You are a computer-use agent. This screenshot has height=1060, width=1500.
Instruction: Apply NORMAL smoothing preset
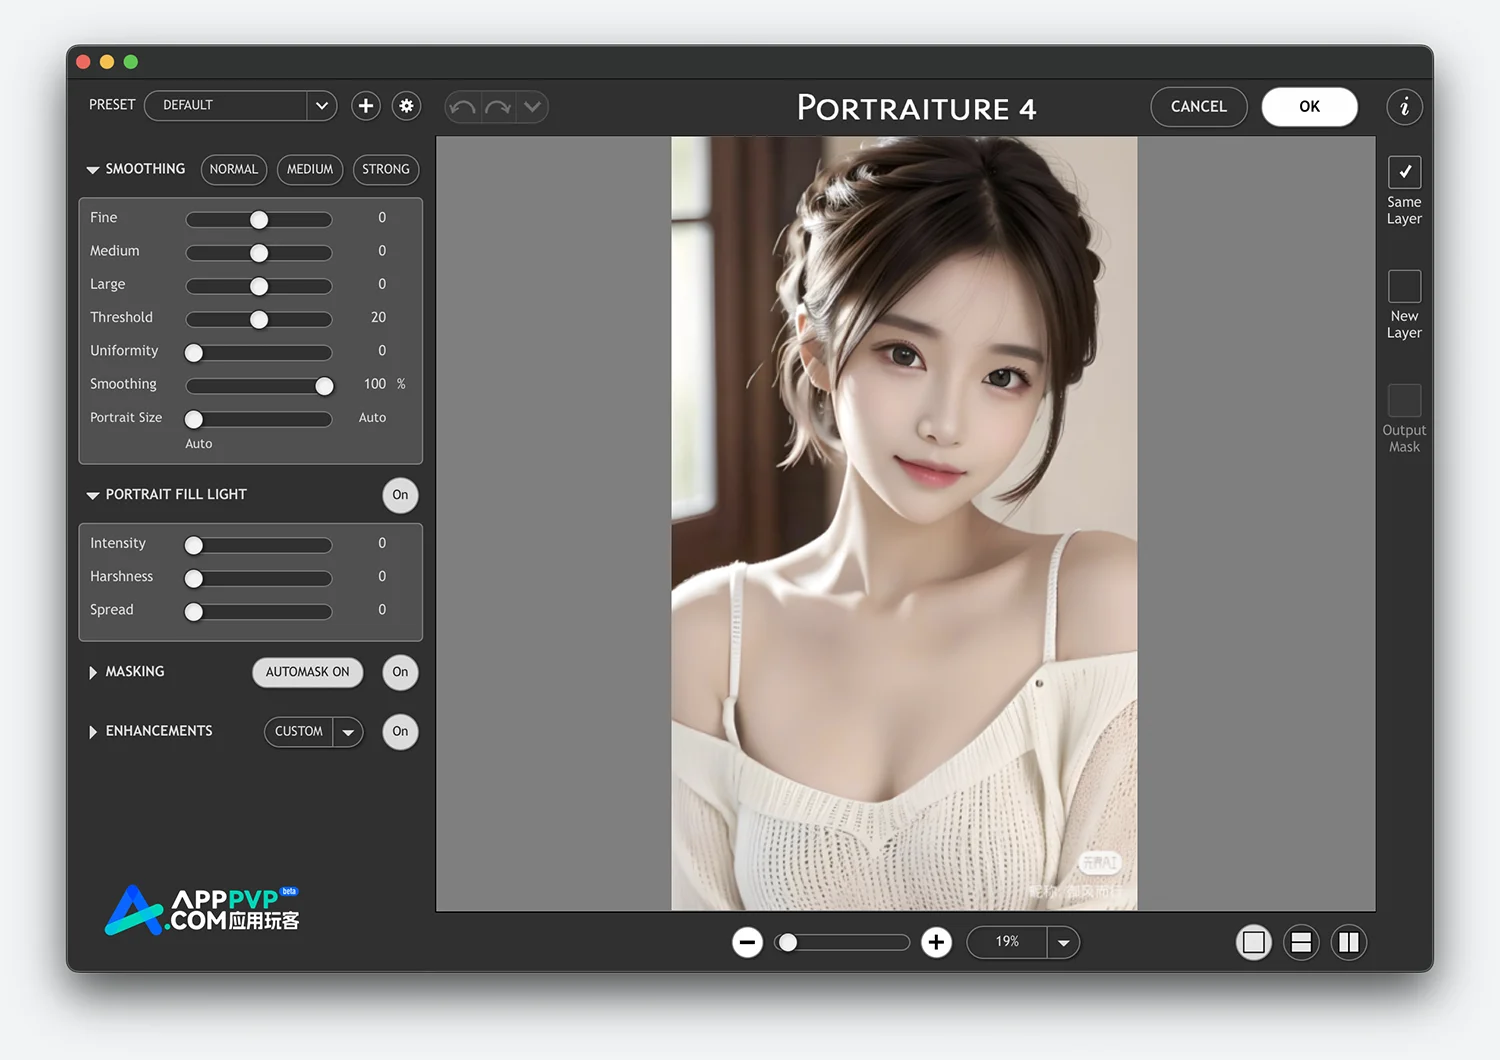[x=234, y=170]
